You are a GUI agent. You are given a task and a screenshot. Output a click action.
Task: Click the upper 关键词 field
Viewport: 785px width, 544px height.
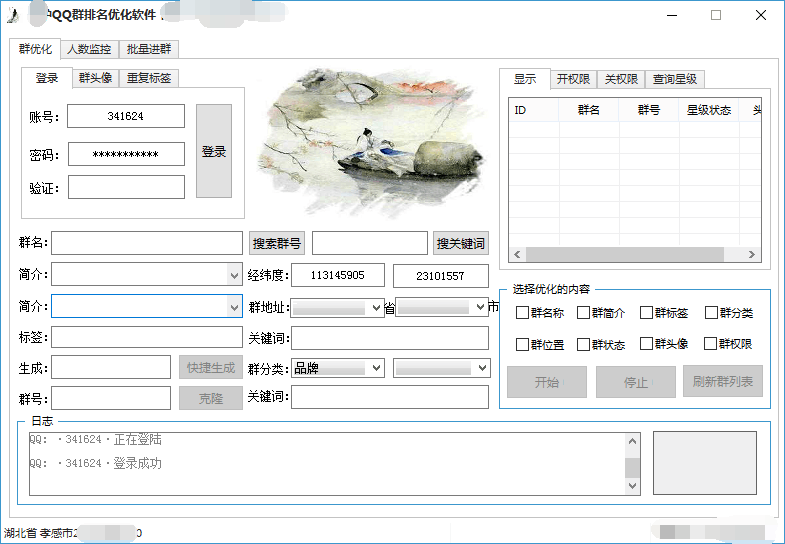[390, 338]
